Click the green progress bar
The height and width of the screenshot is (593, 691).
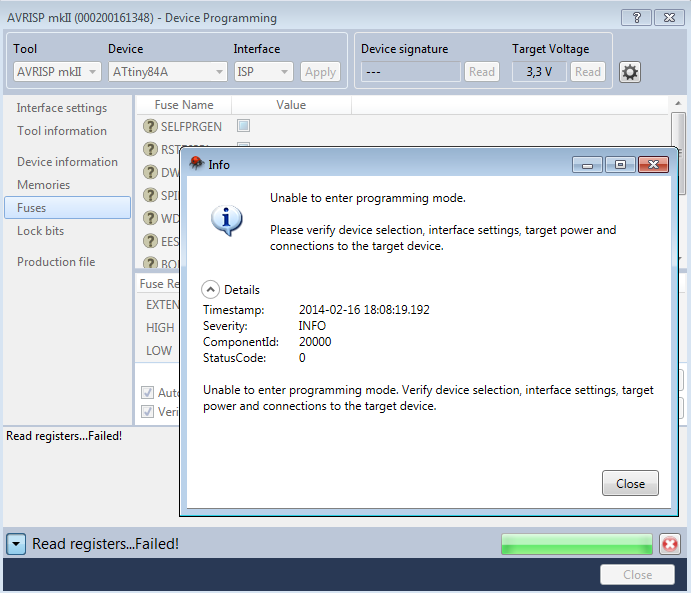click(x=576, y=544)
